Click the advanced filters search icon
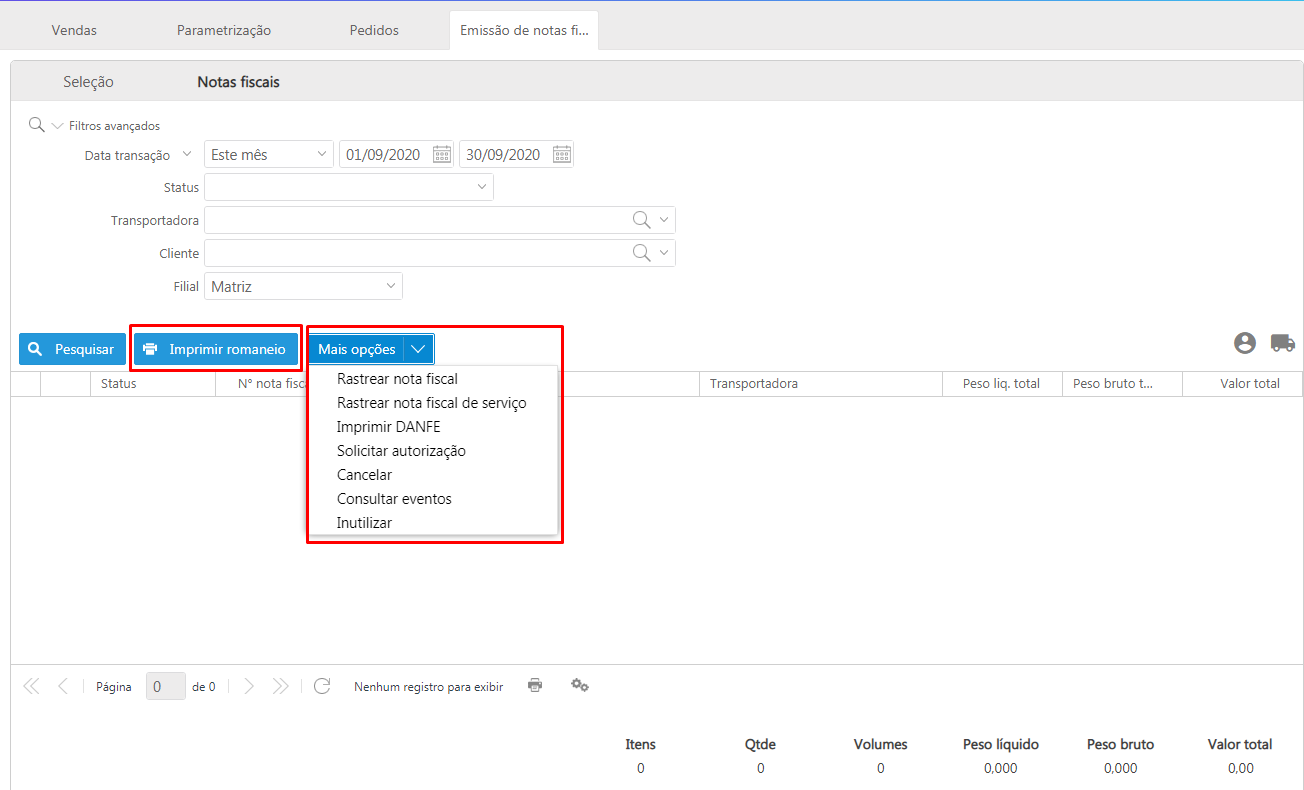The height and width of the screenshot is (790, 1304). point(36,125)
